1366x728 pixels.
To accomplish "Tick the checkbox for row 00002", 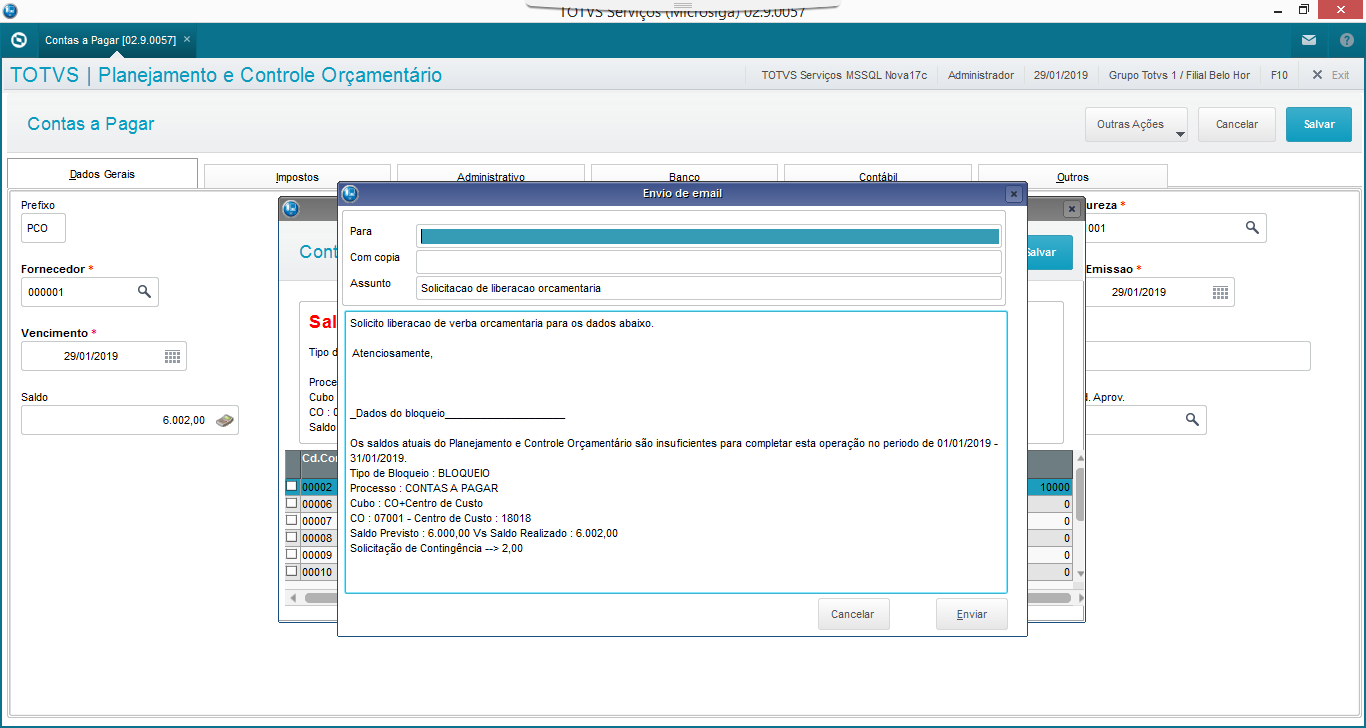I will [292, 486].
